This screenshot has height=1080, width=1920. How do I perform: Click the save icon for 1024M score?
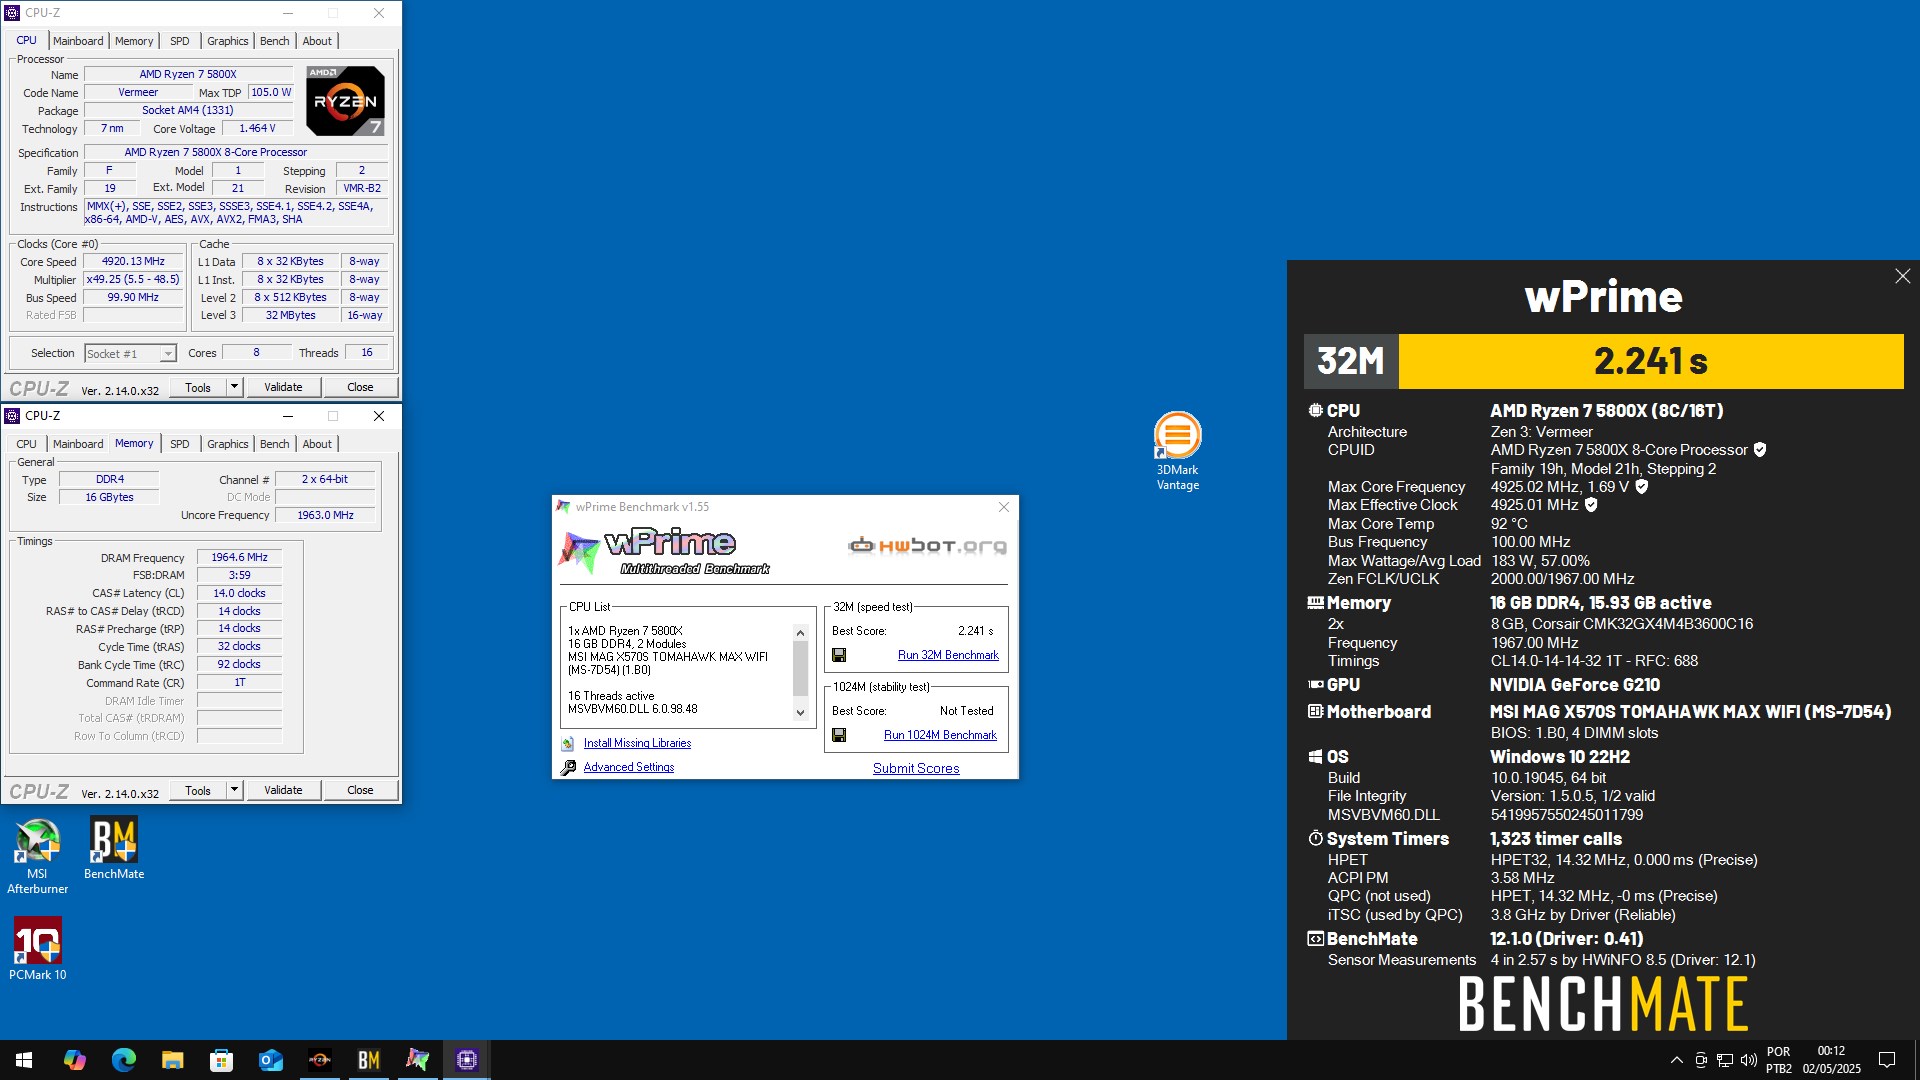pyautogui.click(x=839, y=735)
